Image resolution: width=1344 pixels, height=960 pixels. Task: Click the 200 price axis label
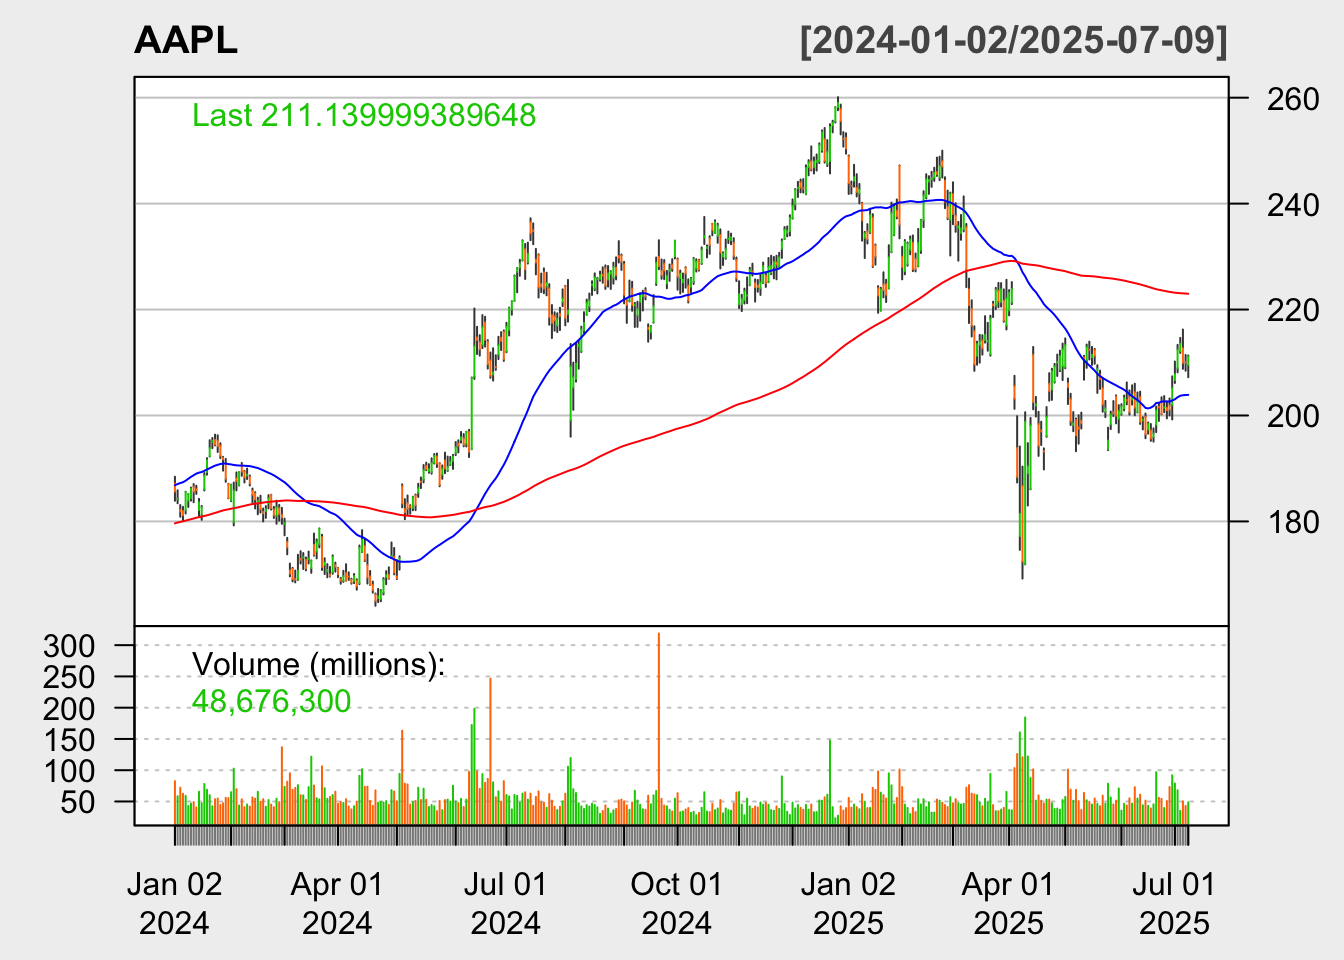(1293, 415)
